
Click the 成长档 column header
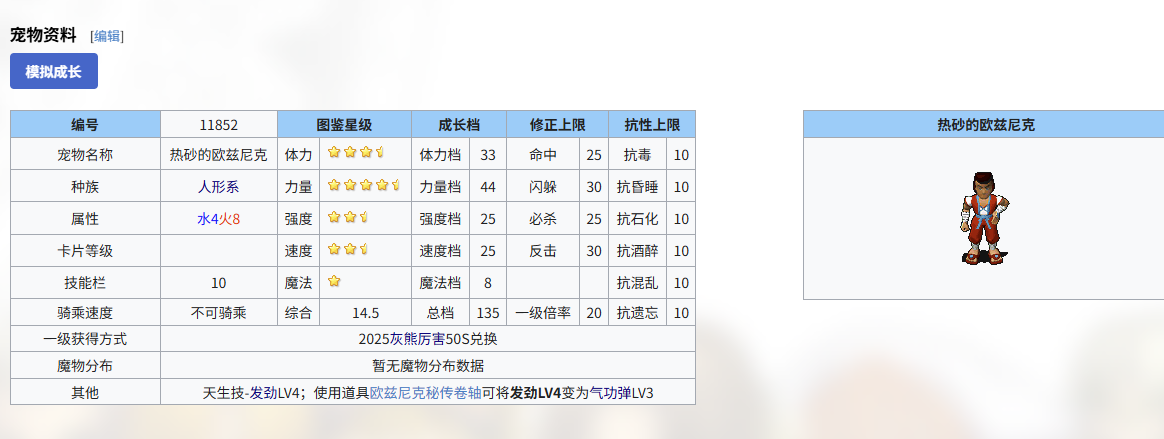[459, 124]
